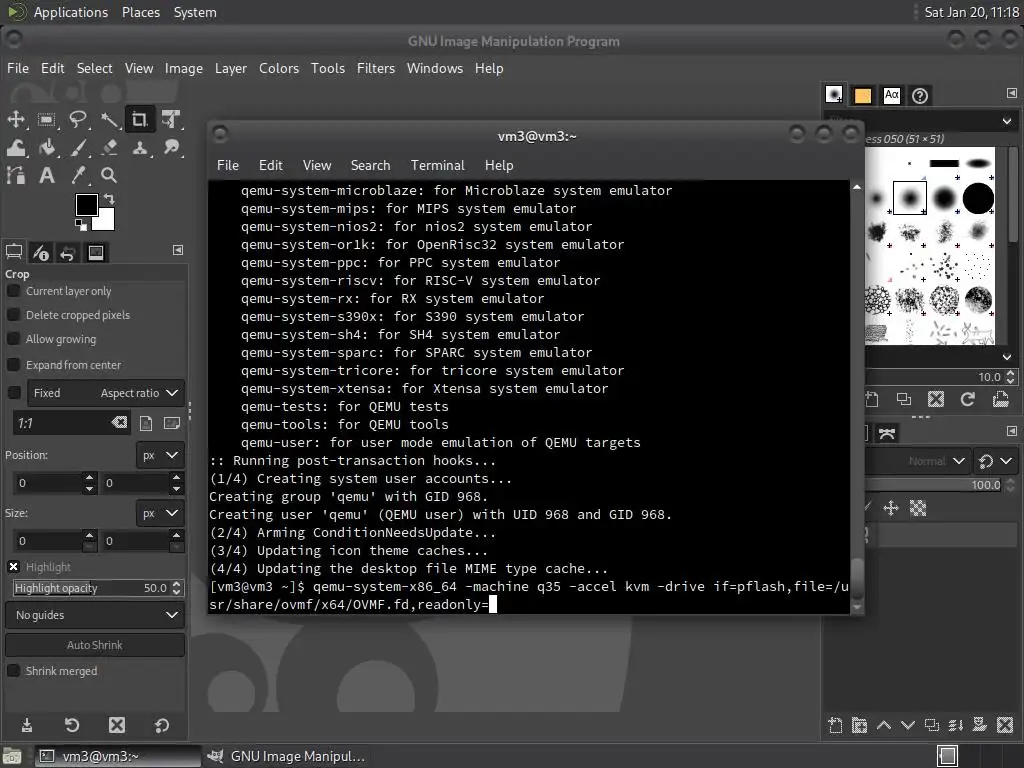Screen dimensions: 1024x768
Task: Adjust the Highlight opacity slider
Action: [91, 588]
